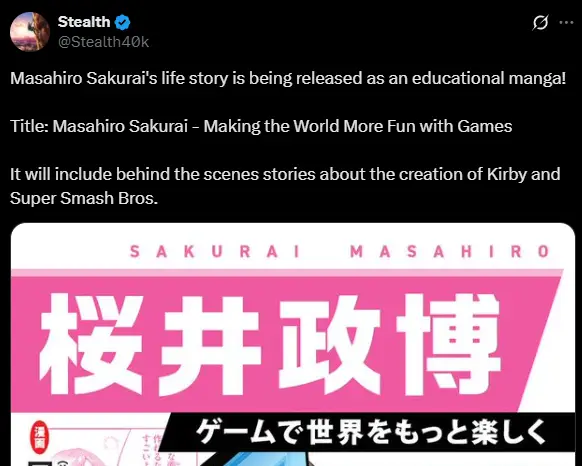Viewport: 582px width, 466px height.
Task: Open the Grok explain-post icon
Action: click(x=540, y=23)
